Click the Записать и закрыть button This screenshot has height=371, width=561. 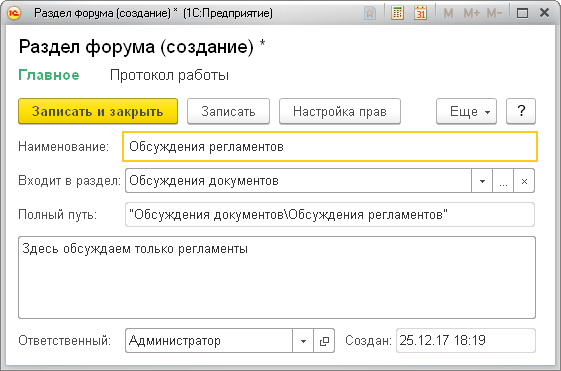[98, 111]
